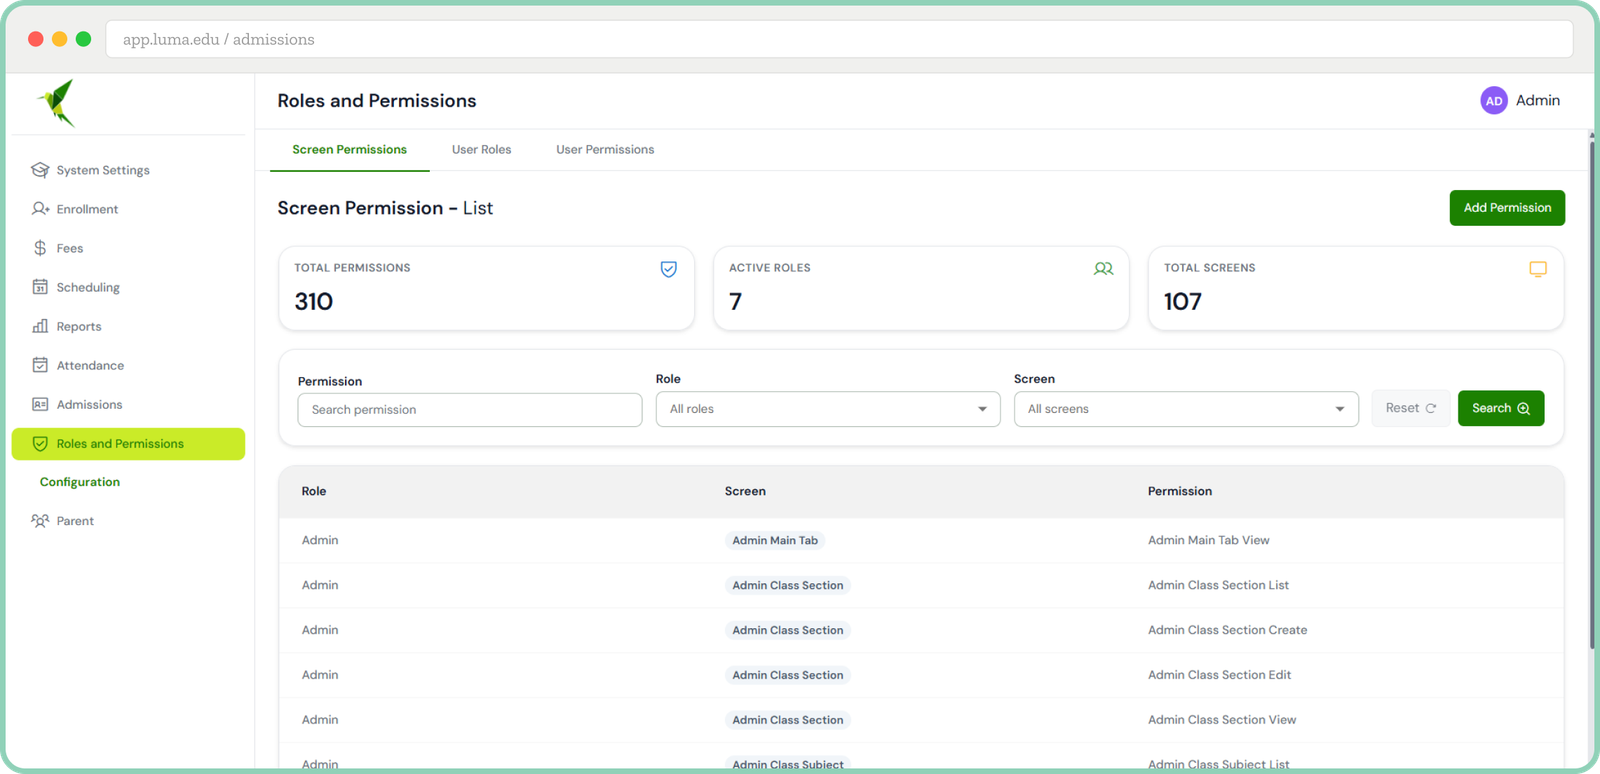Click Admin Main Tab View permission
This screenshot has width=1600, height=774.
(1209, 540)
